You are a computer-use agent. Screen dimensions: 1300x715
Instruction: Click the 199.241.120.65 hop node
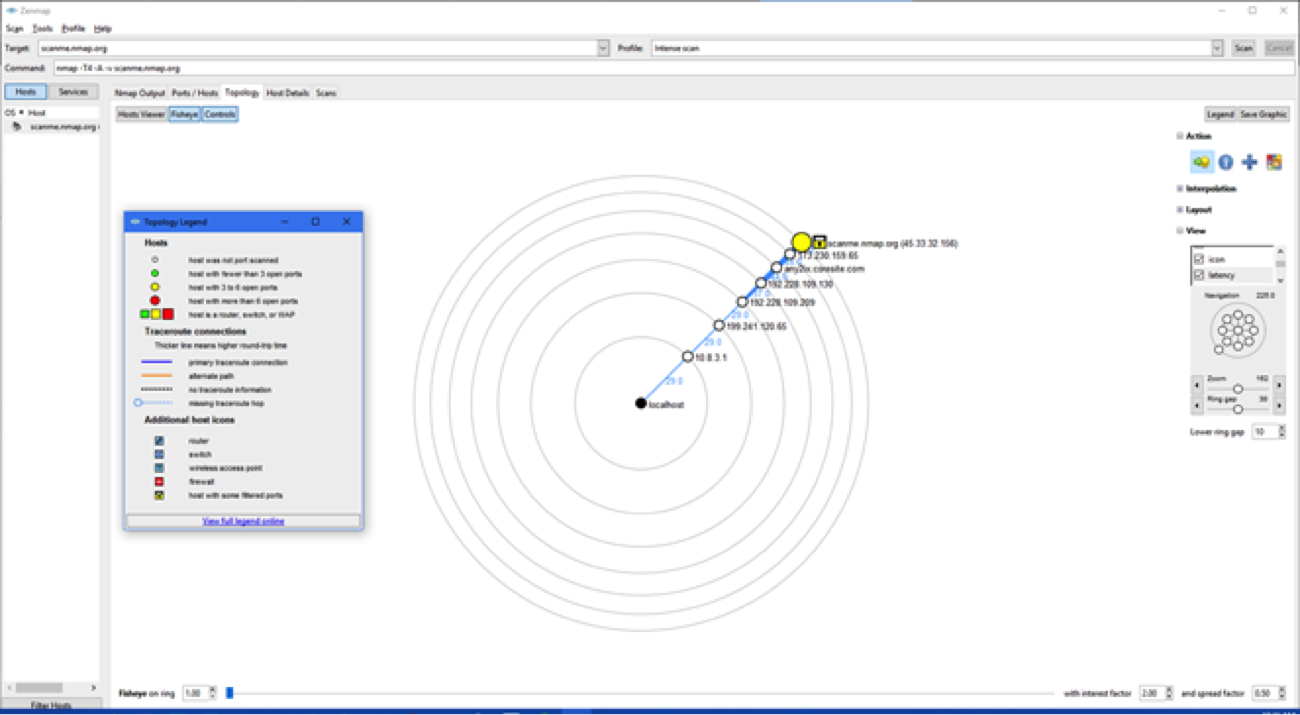[x=718, y=325]
